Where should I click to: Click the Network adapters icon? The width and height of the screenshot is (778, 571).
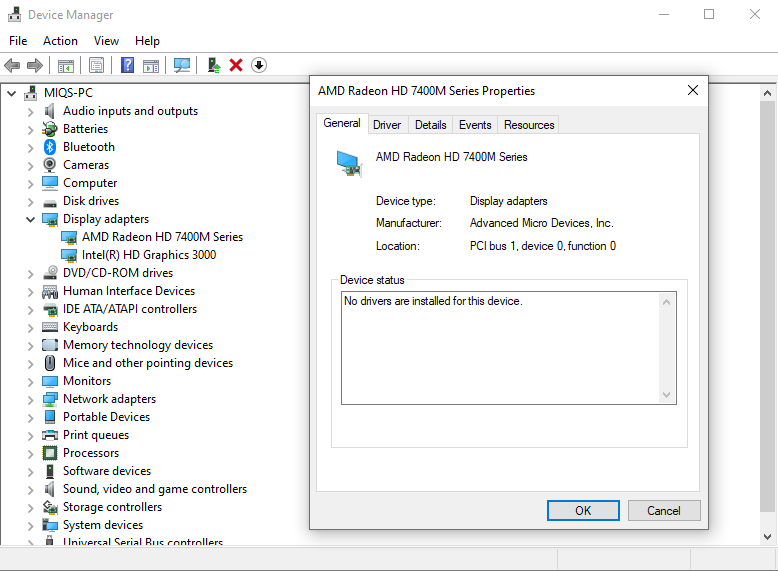[50, 399]
